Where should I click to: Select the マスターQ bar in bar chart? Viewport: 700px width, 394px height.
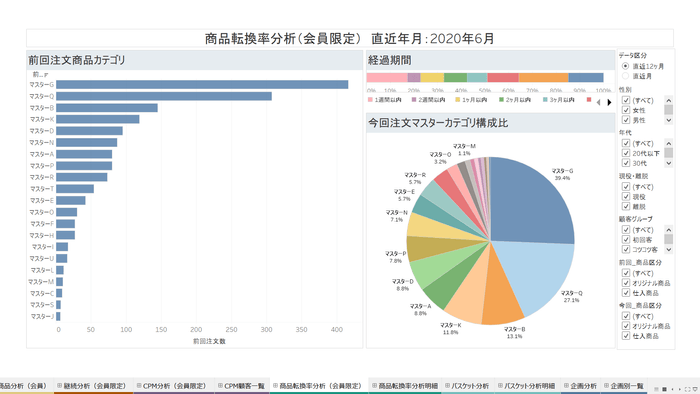164,96
